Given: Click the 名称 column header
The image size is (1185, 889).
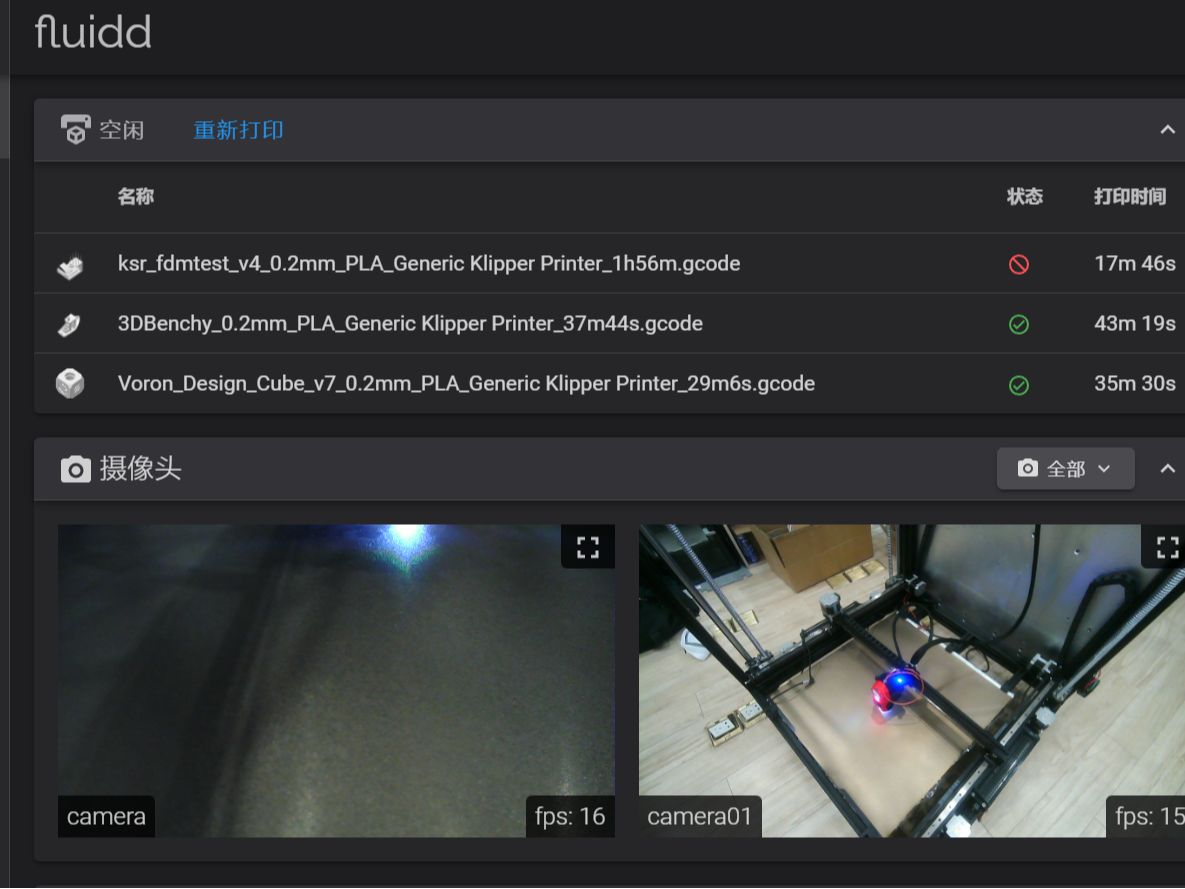Looking at the screenshot, I should 136,197.
